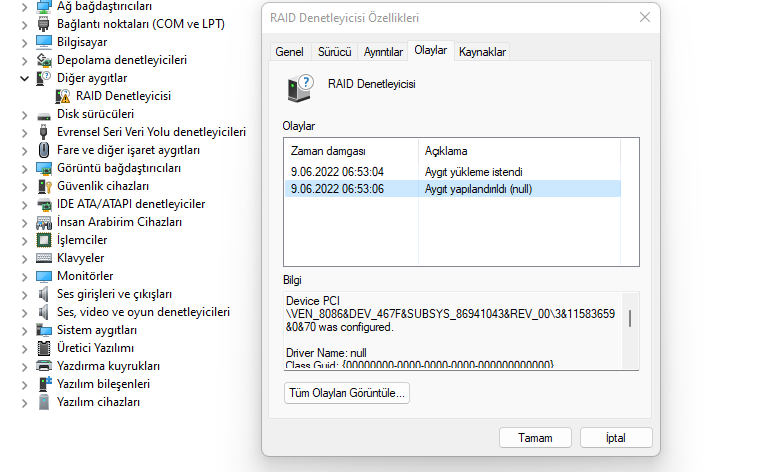Screen dimensions: 780x472
Task: Expand the Görüntü bağdaştırıcıları node
Action: (25, 168)
